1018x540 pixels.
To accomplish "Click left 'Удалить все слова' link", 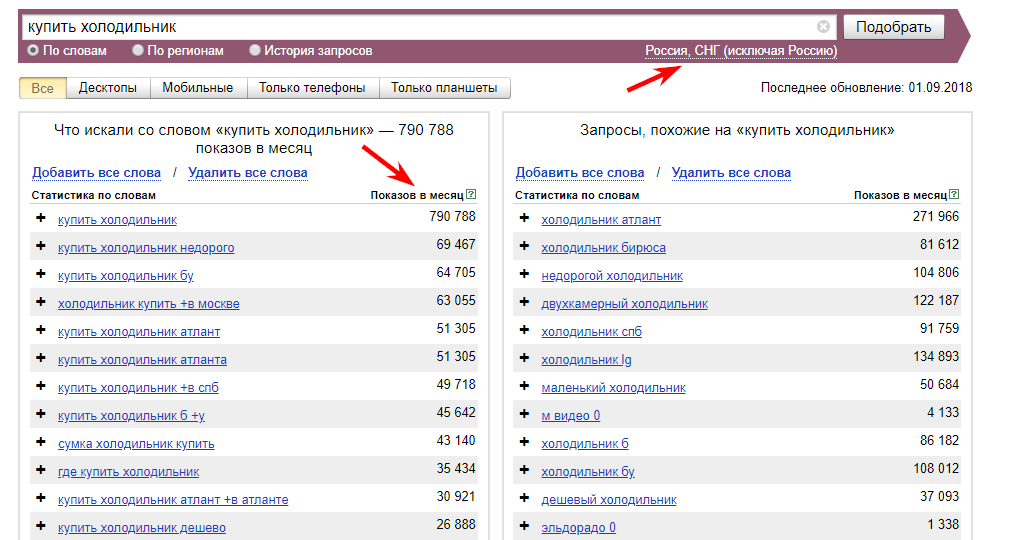I will tap(248, 173).
